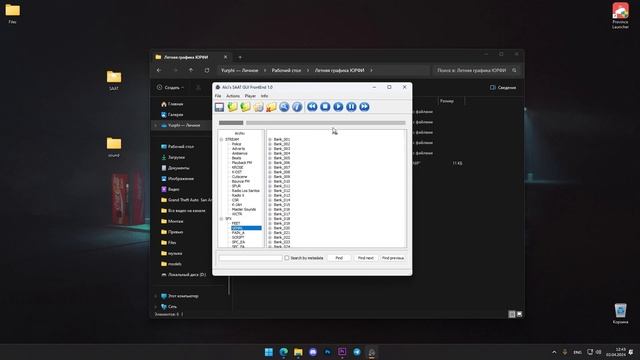Select PAIN_A under SFX in the tree
The height and width of the screenshot is (360, 640).
tap(238, 233)
